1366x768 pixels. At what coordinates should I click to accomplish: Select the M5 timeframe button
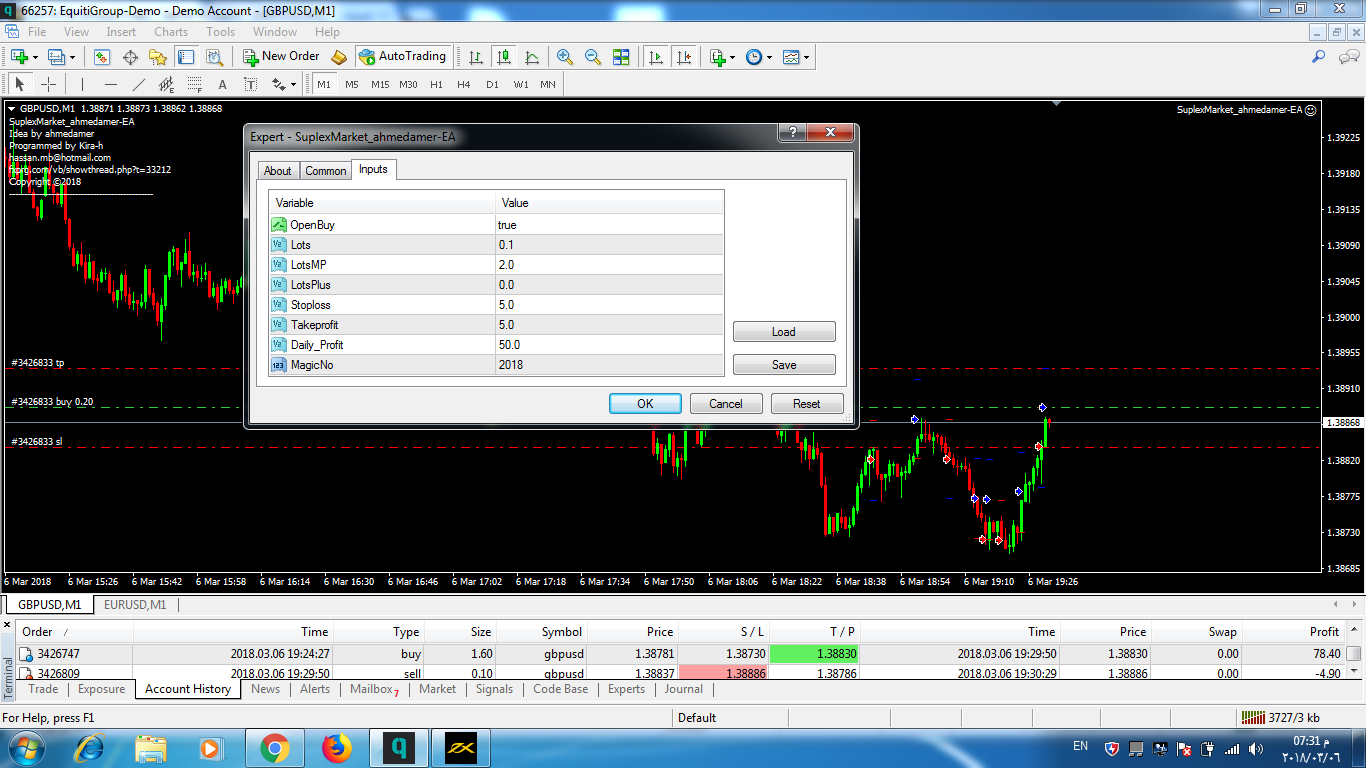pyautogui.click(x=352, y=84)
